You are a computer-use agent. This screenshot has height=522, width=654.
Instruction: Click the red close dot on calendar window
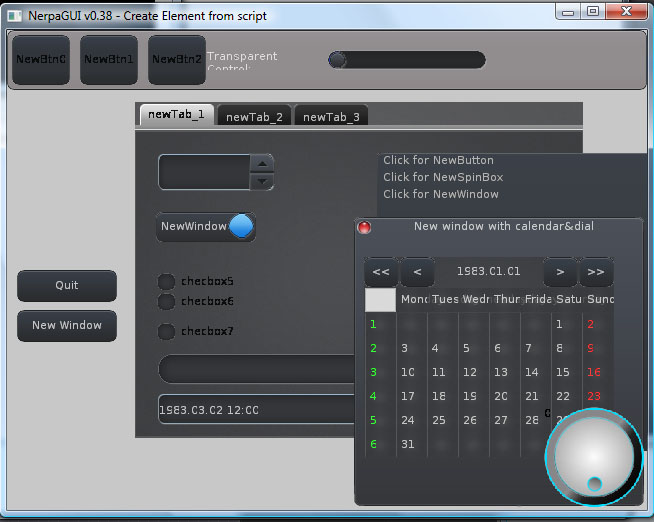(x=365, y=228)
